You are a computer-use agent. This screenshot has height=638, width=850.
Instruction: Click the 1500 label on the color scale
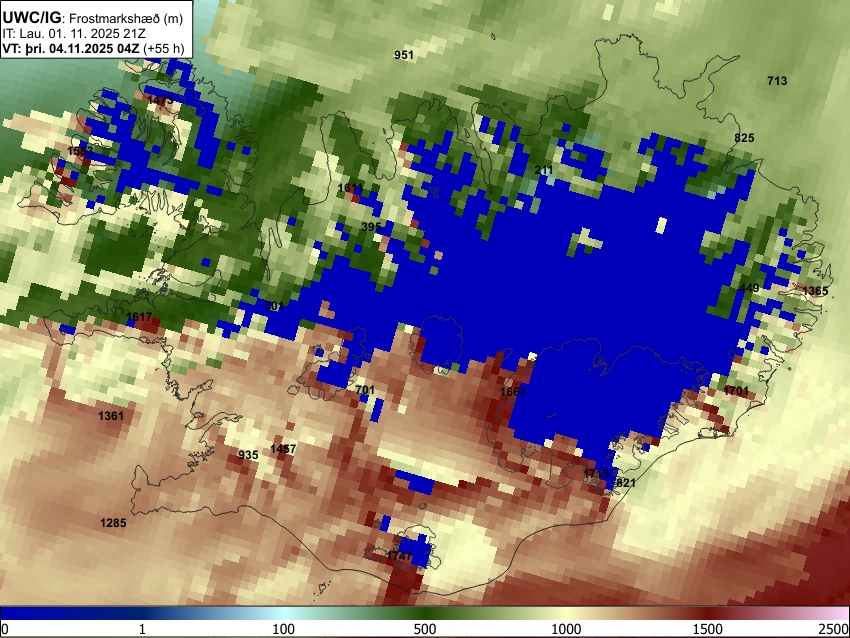(x=708, y=629)
